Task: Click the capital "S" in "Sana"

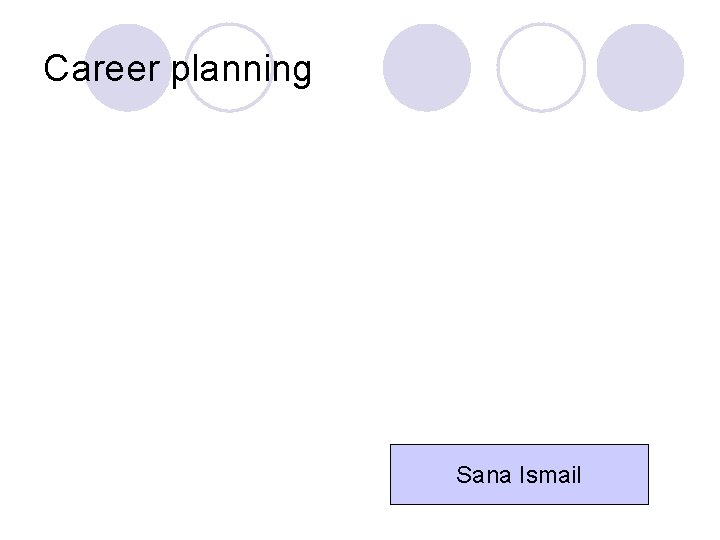Action: tap(464, 475)
